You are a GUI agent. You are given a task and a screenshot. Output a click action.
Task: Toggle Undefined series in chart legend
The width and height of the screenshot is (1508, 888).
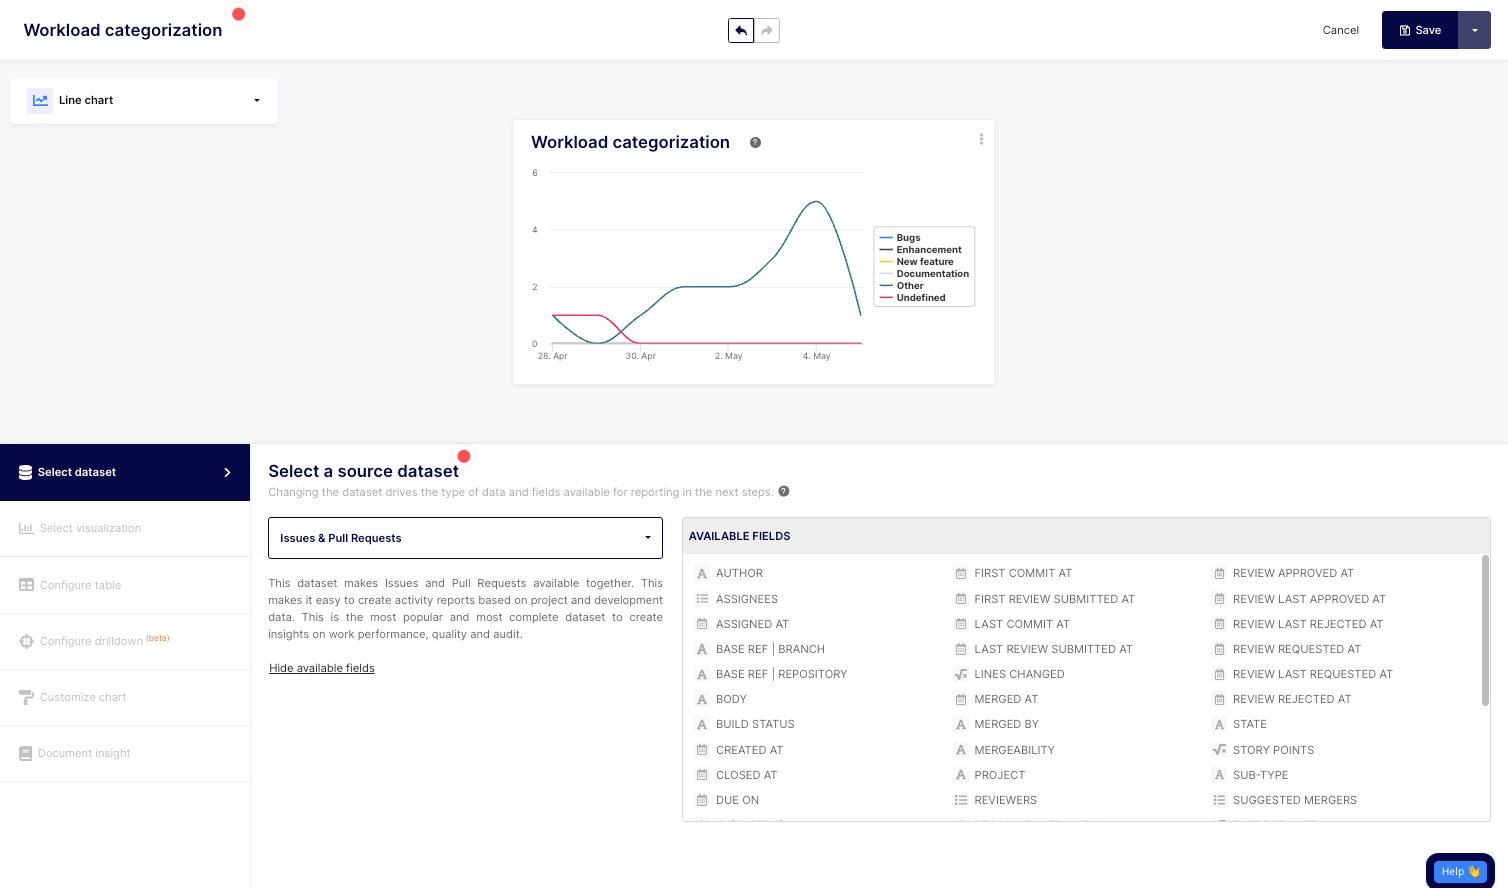920,298
